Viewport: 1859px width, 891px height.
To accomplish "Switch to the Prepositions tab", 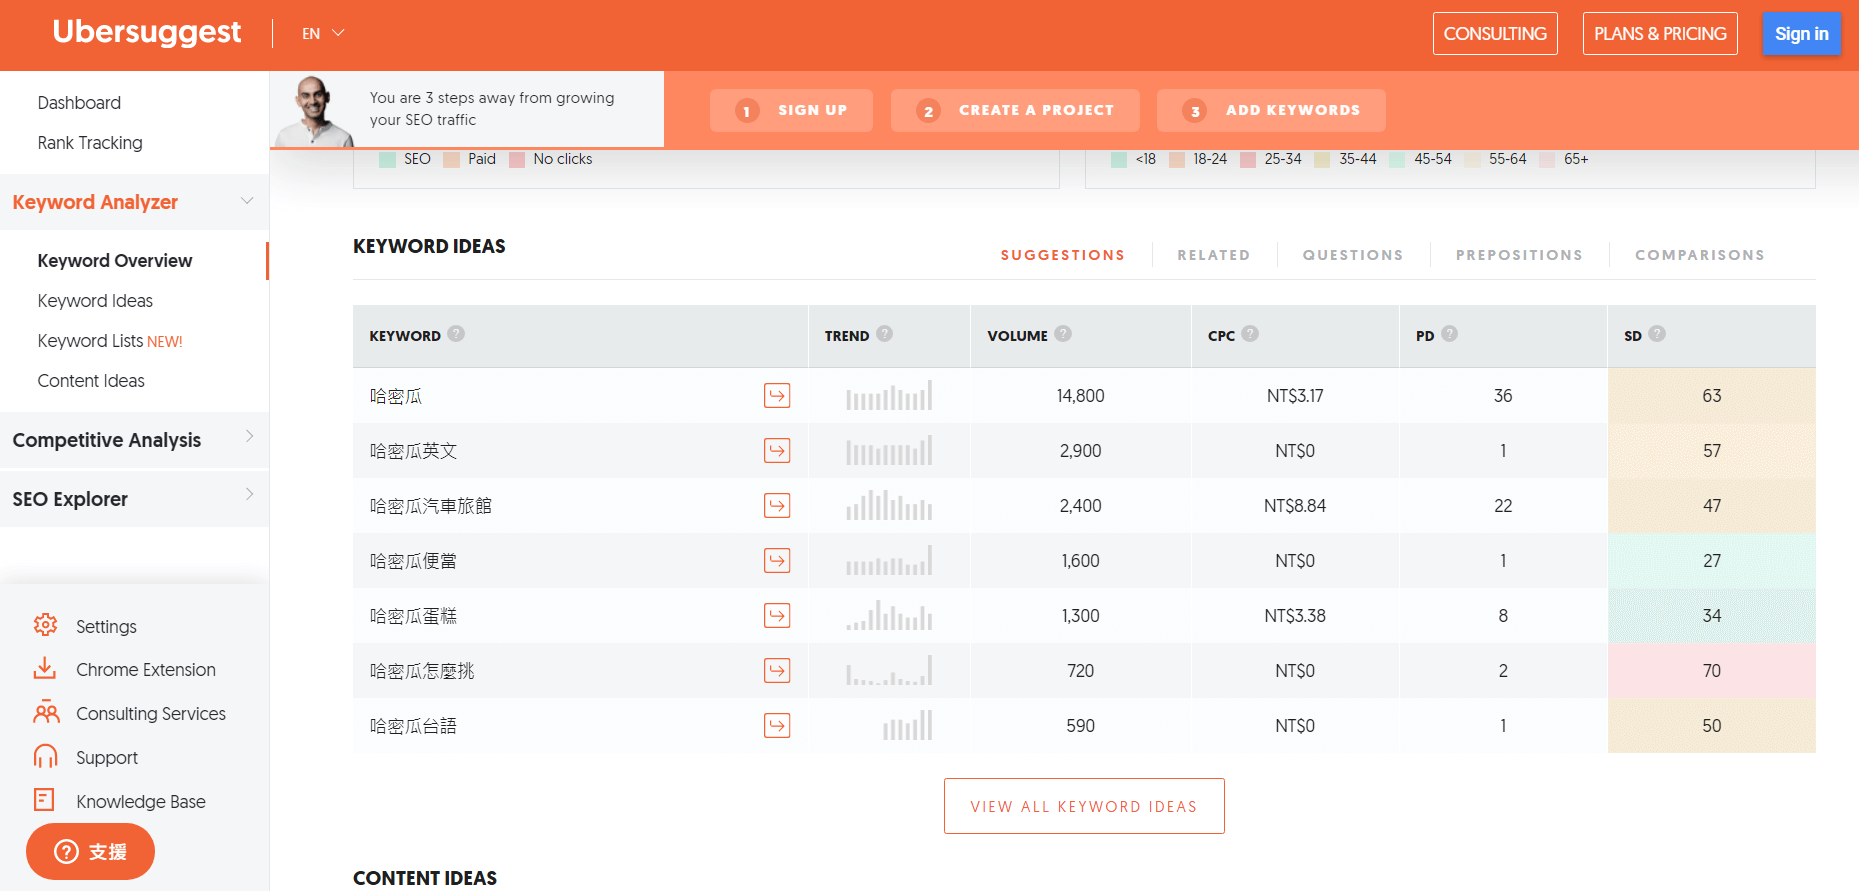I will pyautogui.click(x=1519, y=255).
